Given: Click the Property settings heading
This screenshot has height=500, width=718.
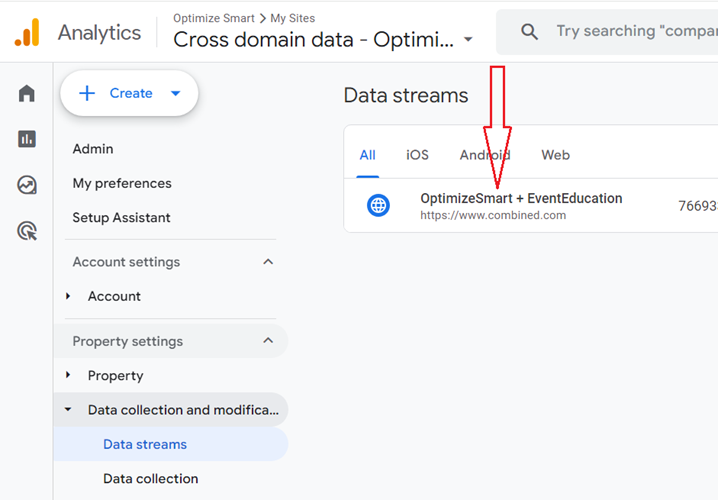Looking at the screenshot, I should click(128, 341).
